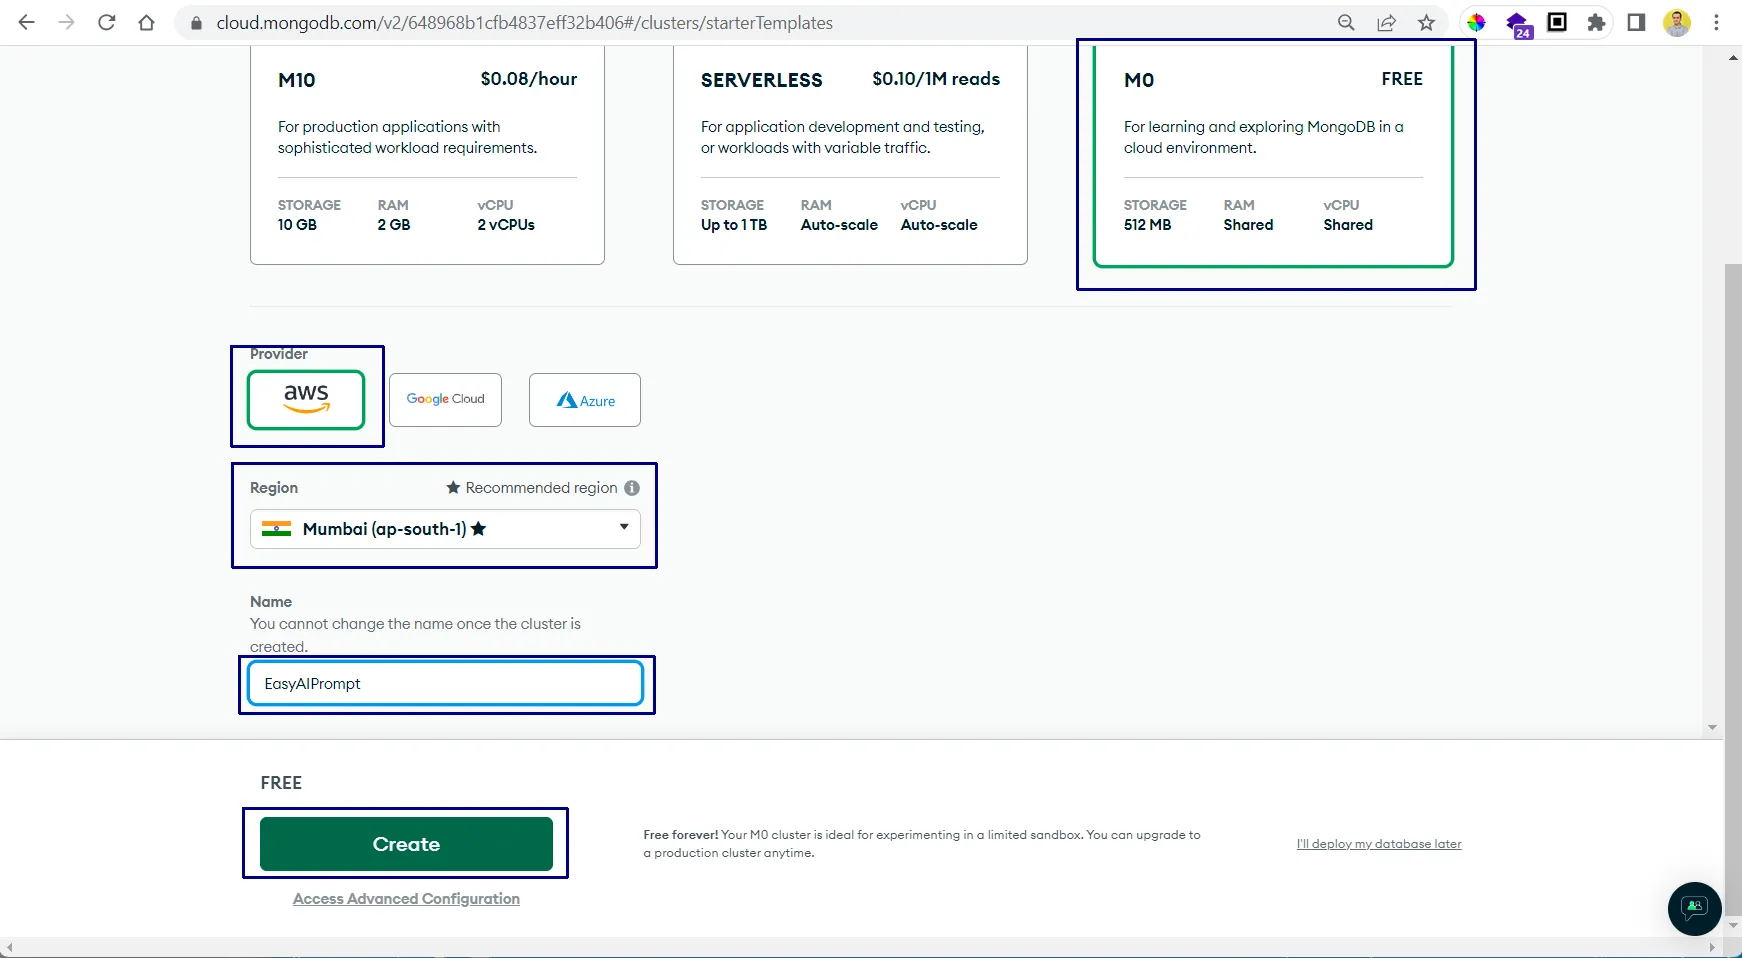
Task: Open Access Advanced Configuration link
Action: tap(406, 899)
